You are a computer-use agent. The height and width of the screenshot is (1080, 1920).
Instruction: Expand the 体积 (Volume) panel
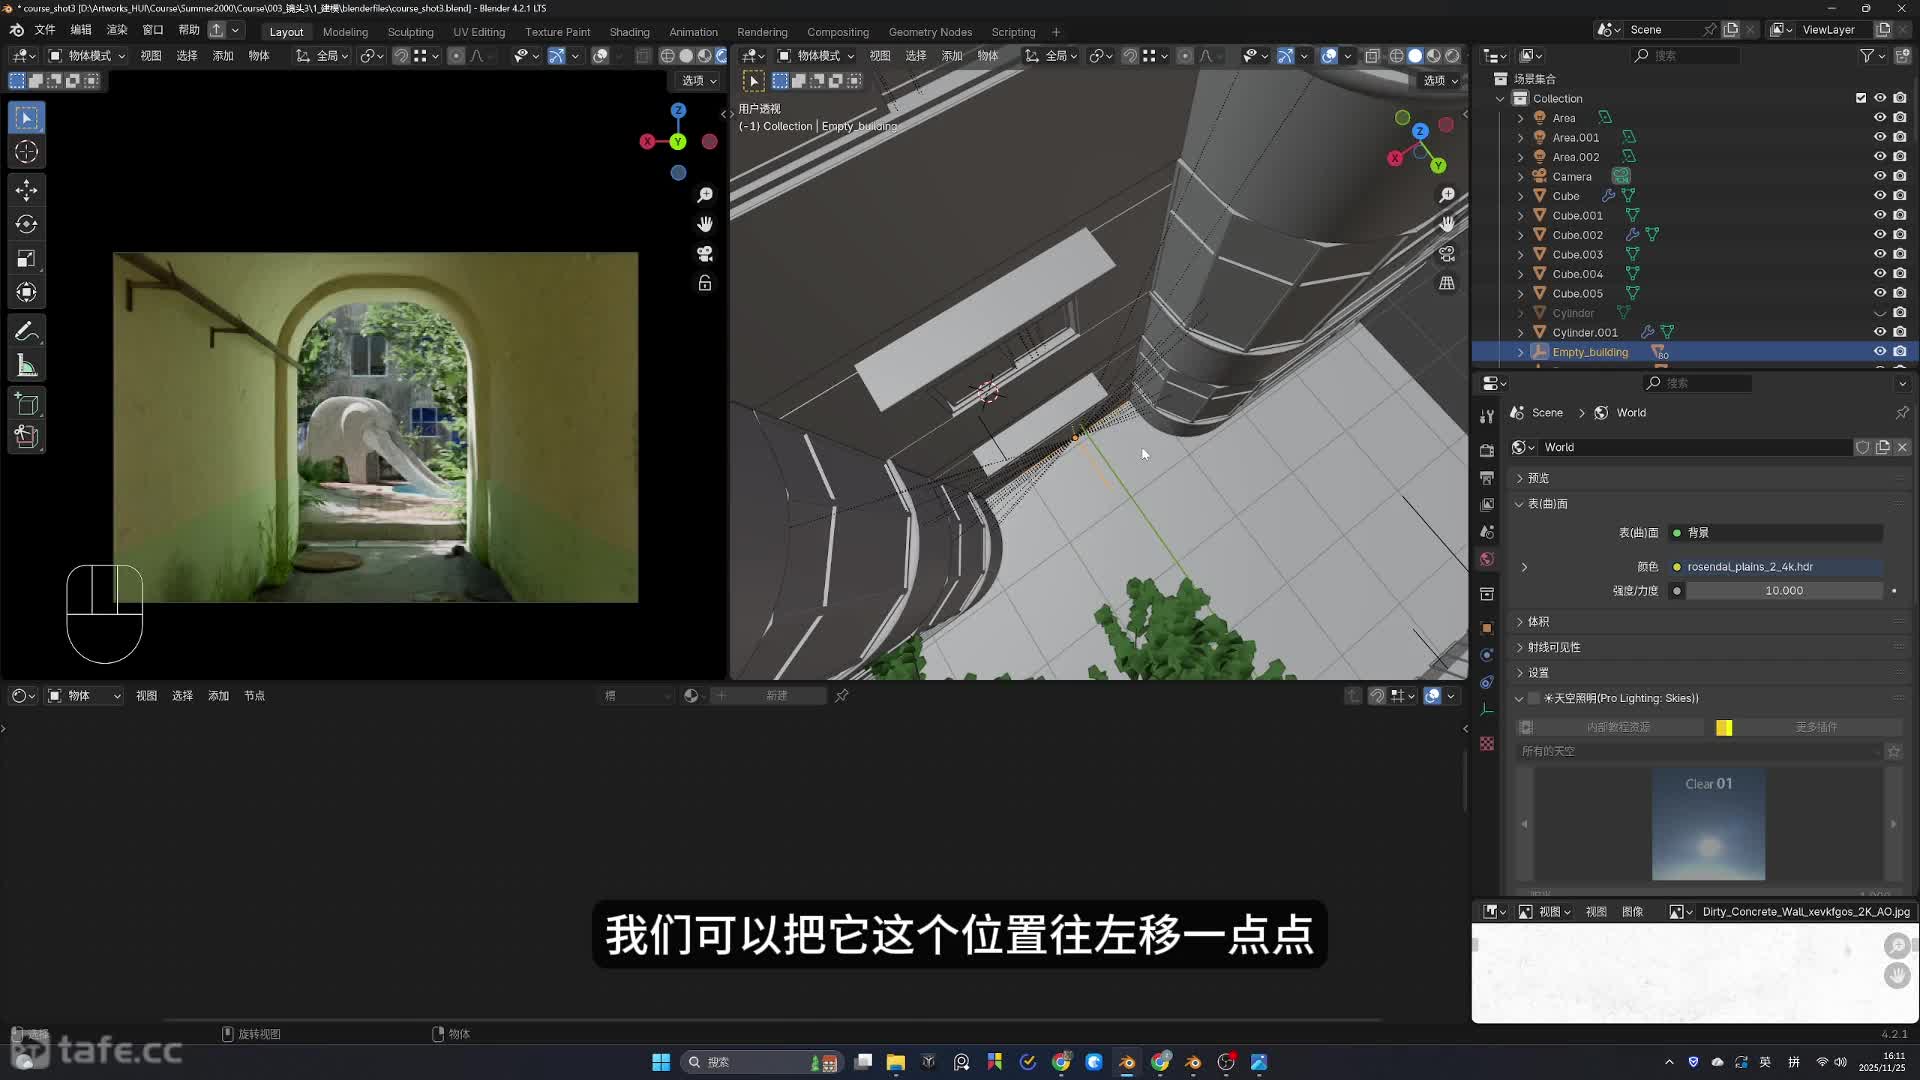tap(1538, 621)
